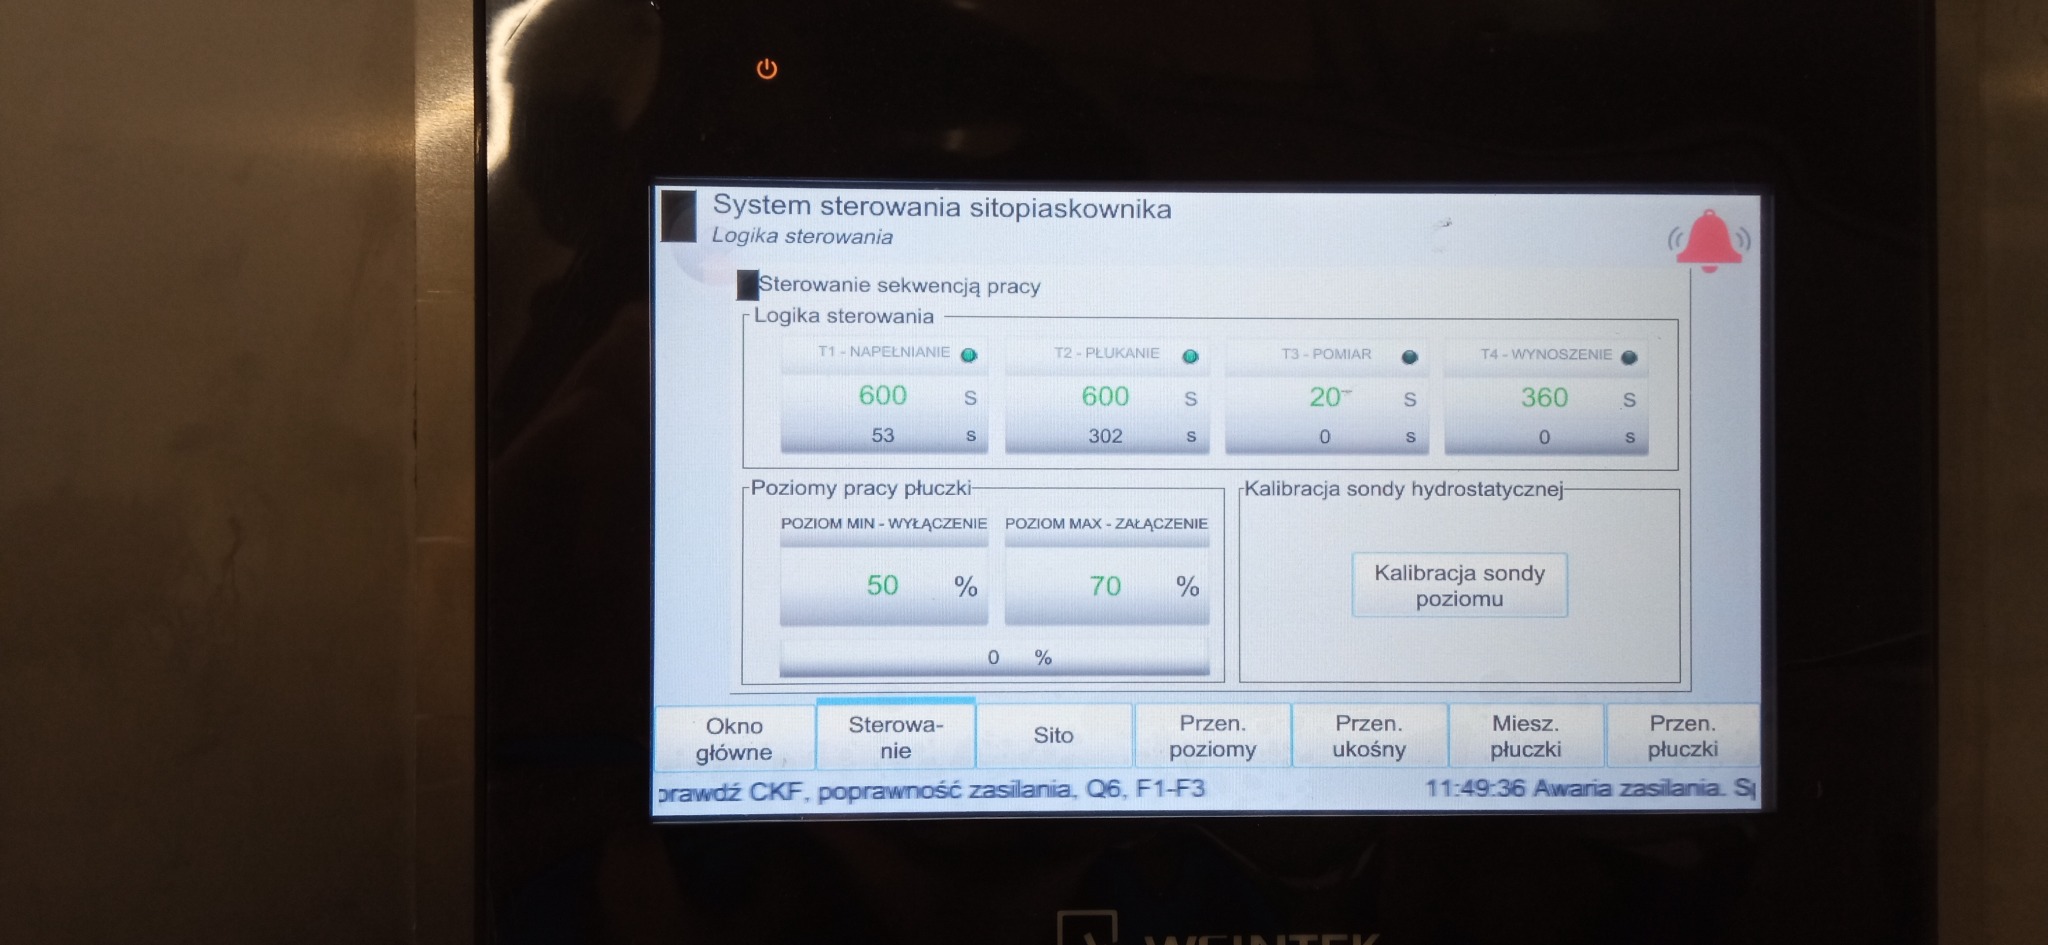
Task: Click the square marker before "Sterowanie sekwencją pracy"
Action: pos(746,286)
